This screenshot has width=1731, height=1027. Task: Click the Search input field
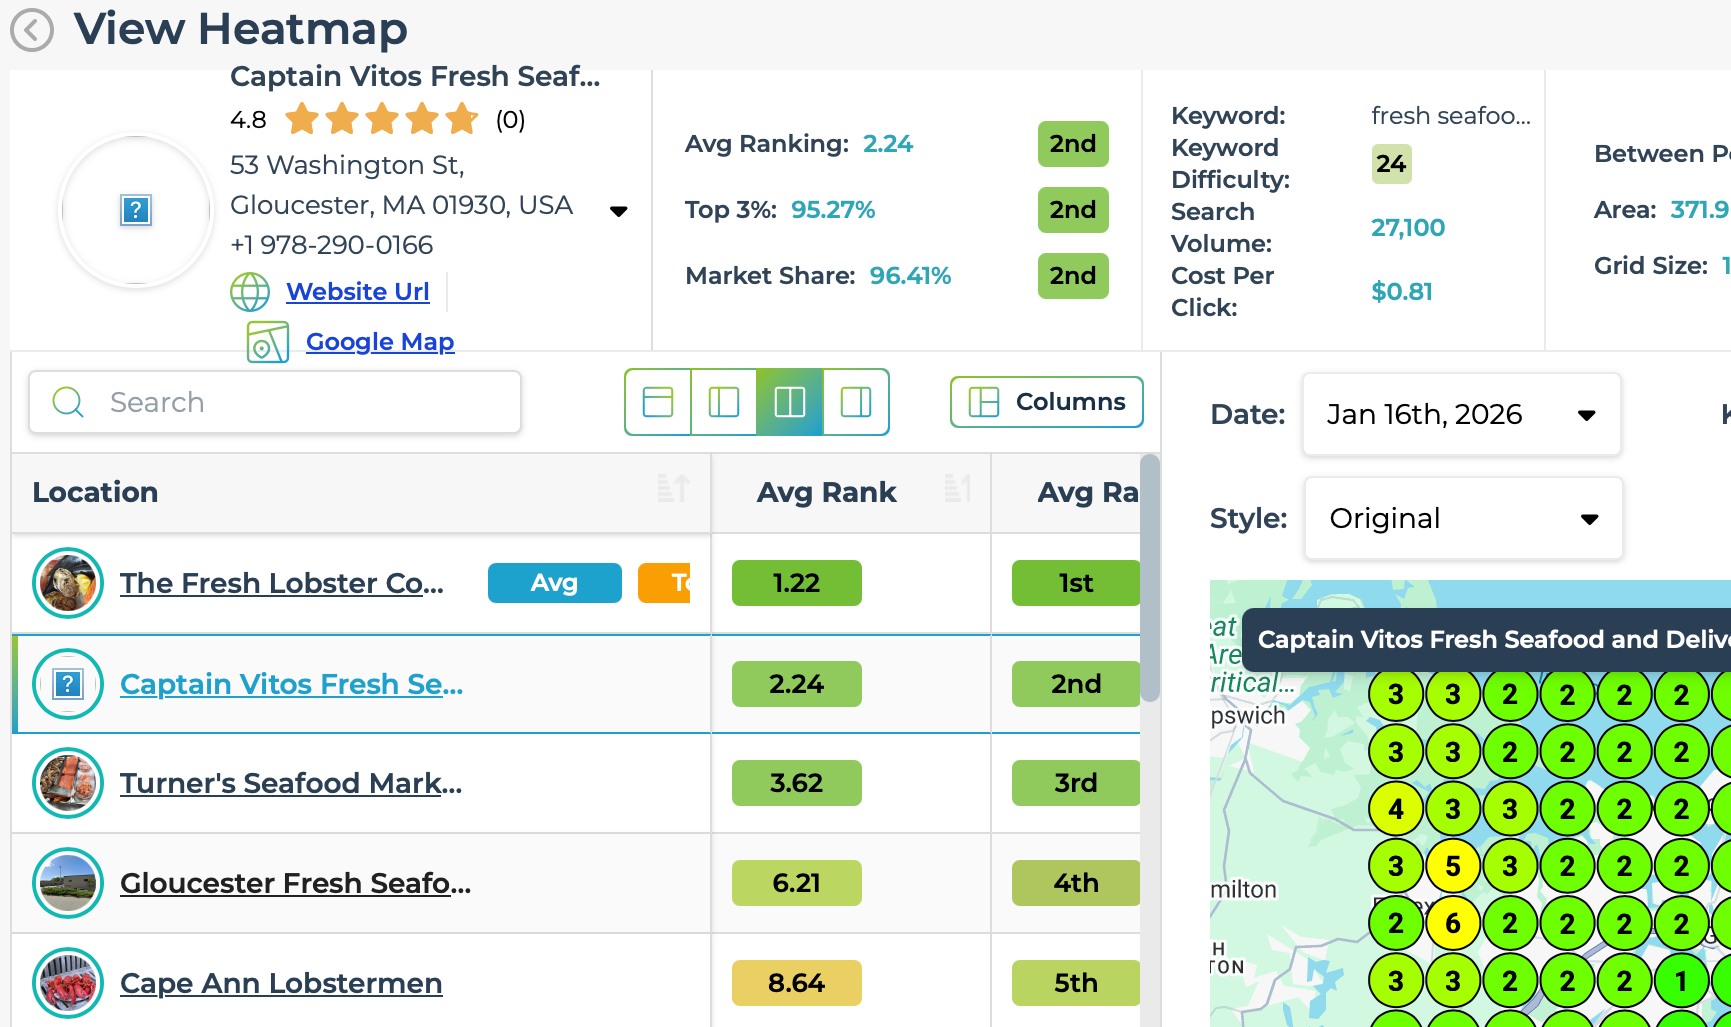[275, 402]
